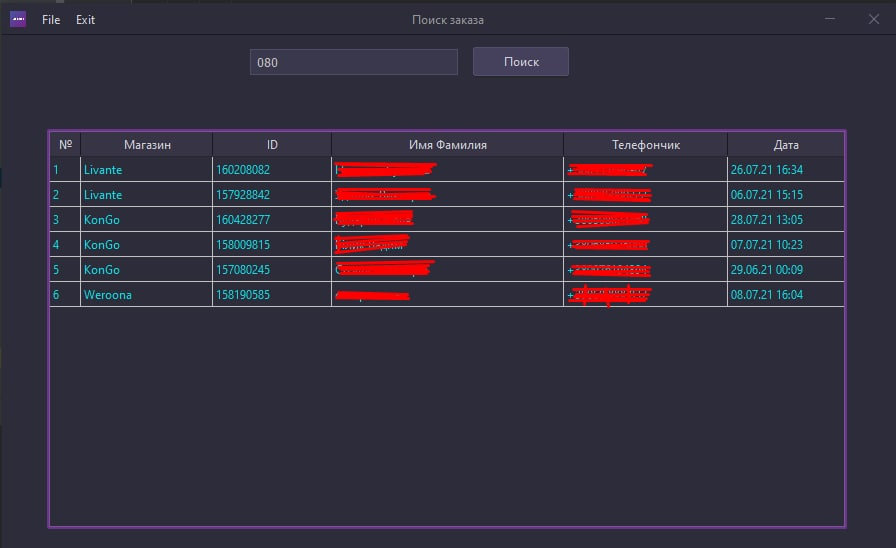
Task: Click date 26.07.21 16:34
Action: 786,169
